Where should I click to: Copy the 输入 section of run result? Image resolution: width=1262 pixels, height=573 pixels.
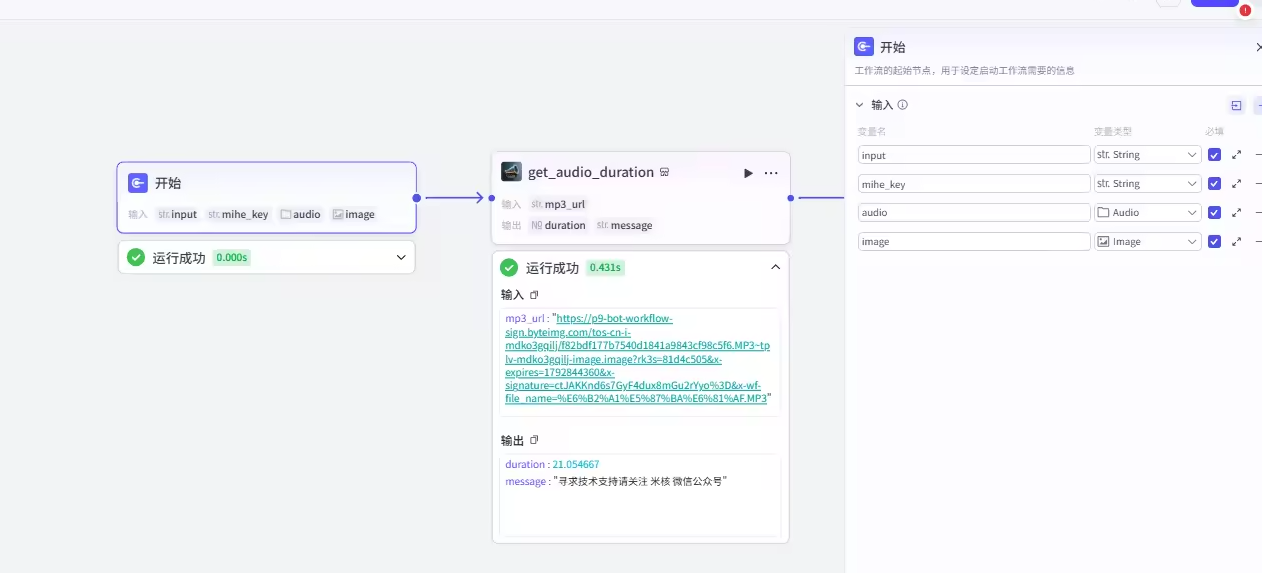534,295
